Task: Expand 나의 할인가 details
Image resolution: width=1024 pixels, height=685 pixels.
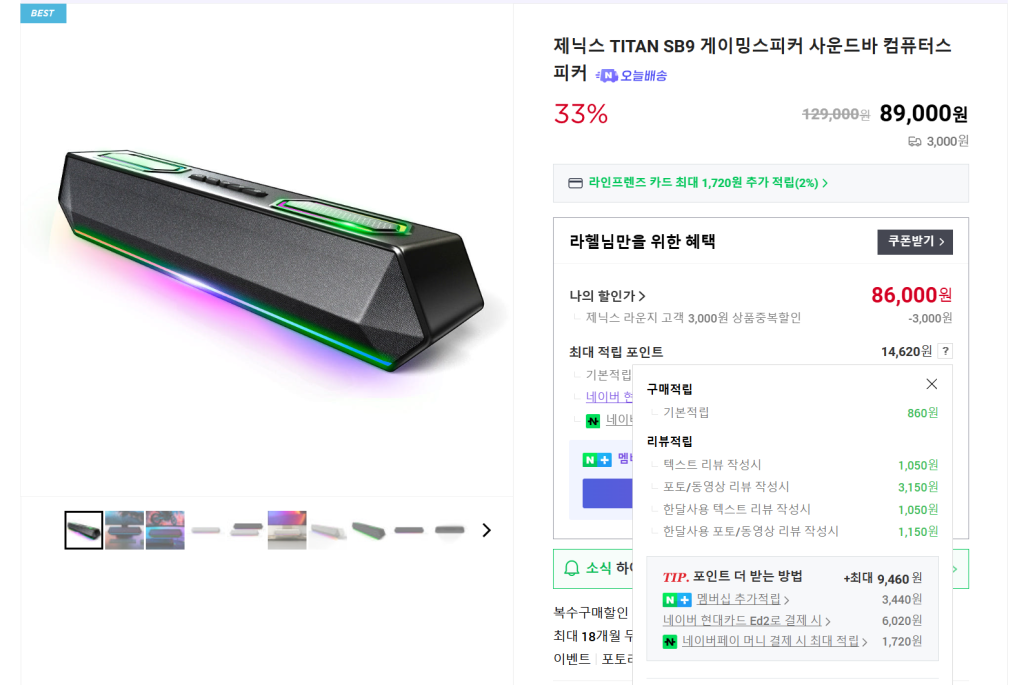Action: coord(607,296)
